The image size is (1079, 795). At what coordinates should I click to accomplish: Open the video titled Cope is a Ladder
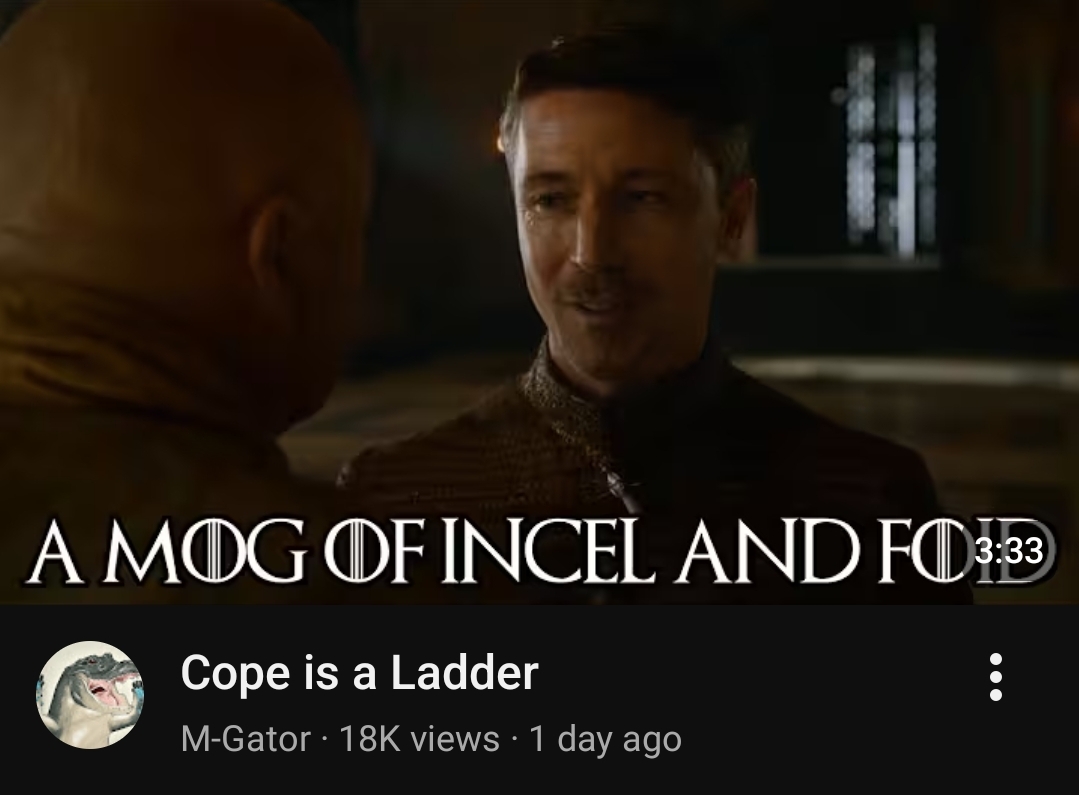[x=359, y=672]
